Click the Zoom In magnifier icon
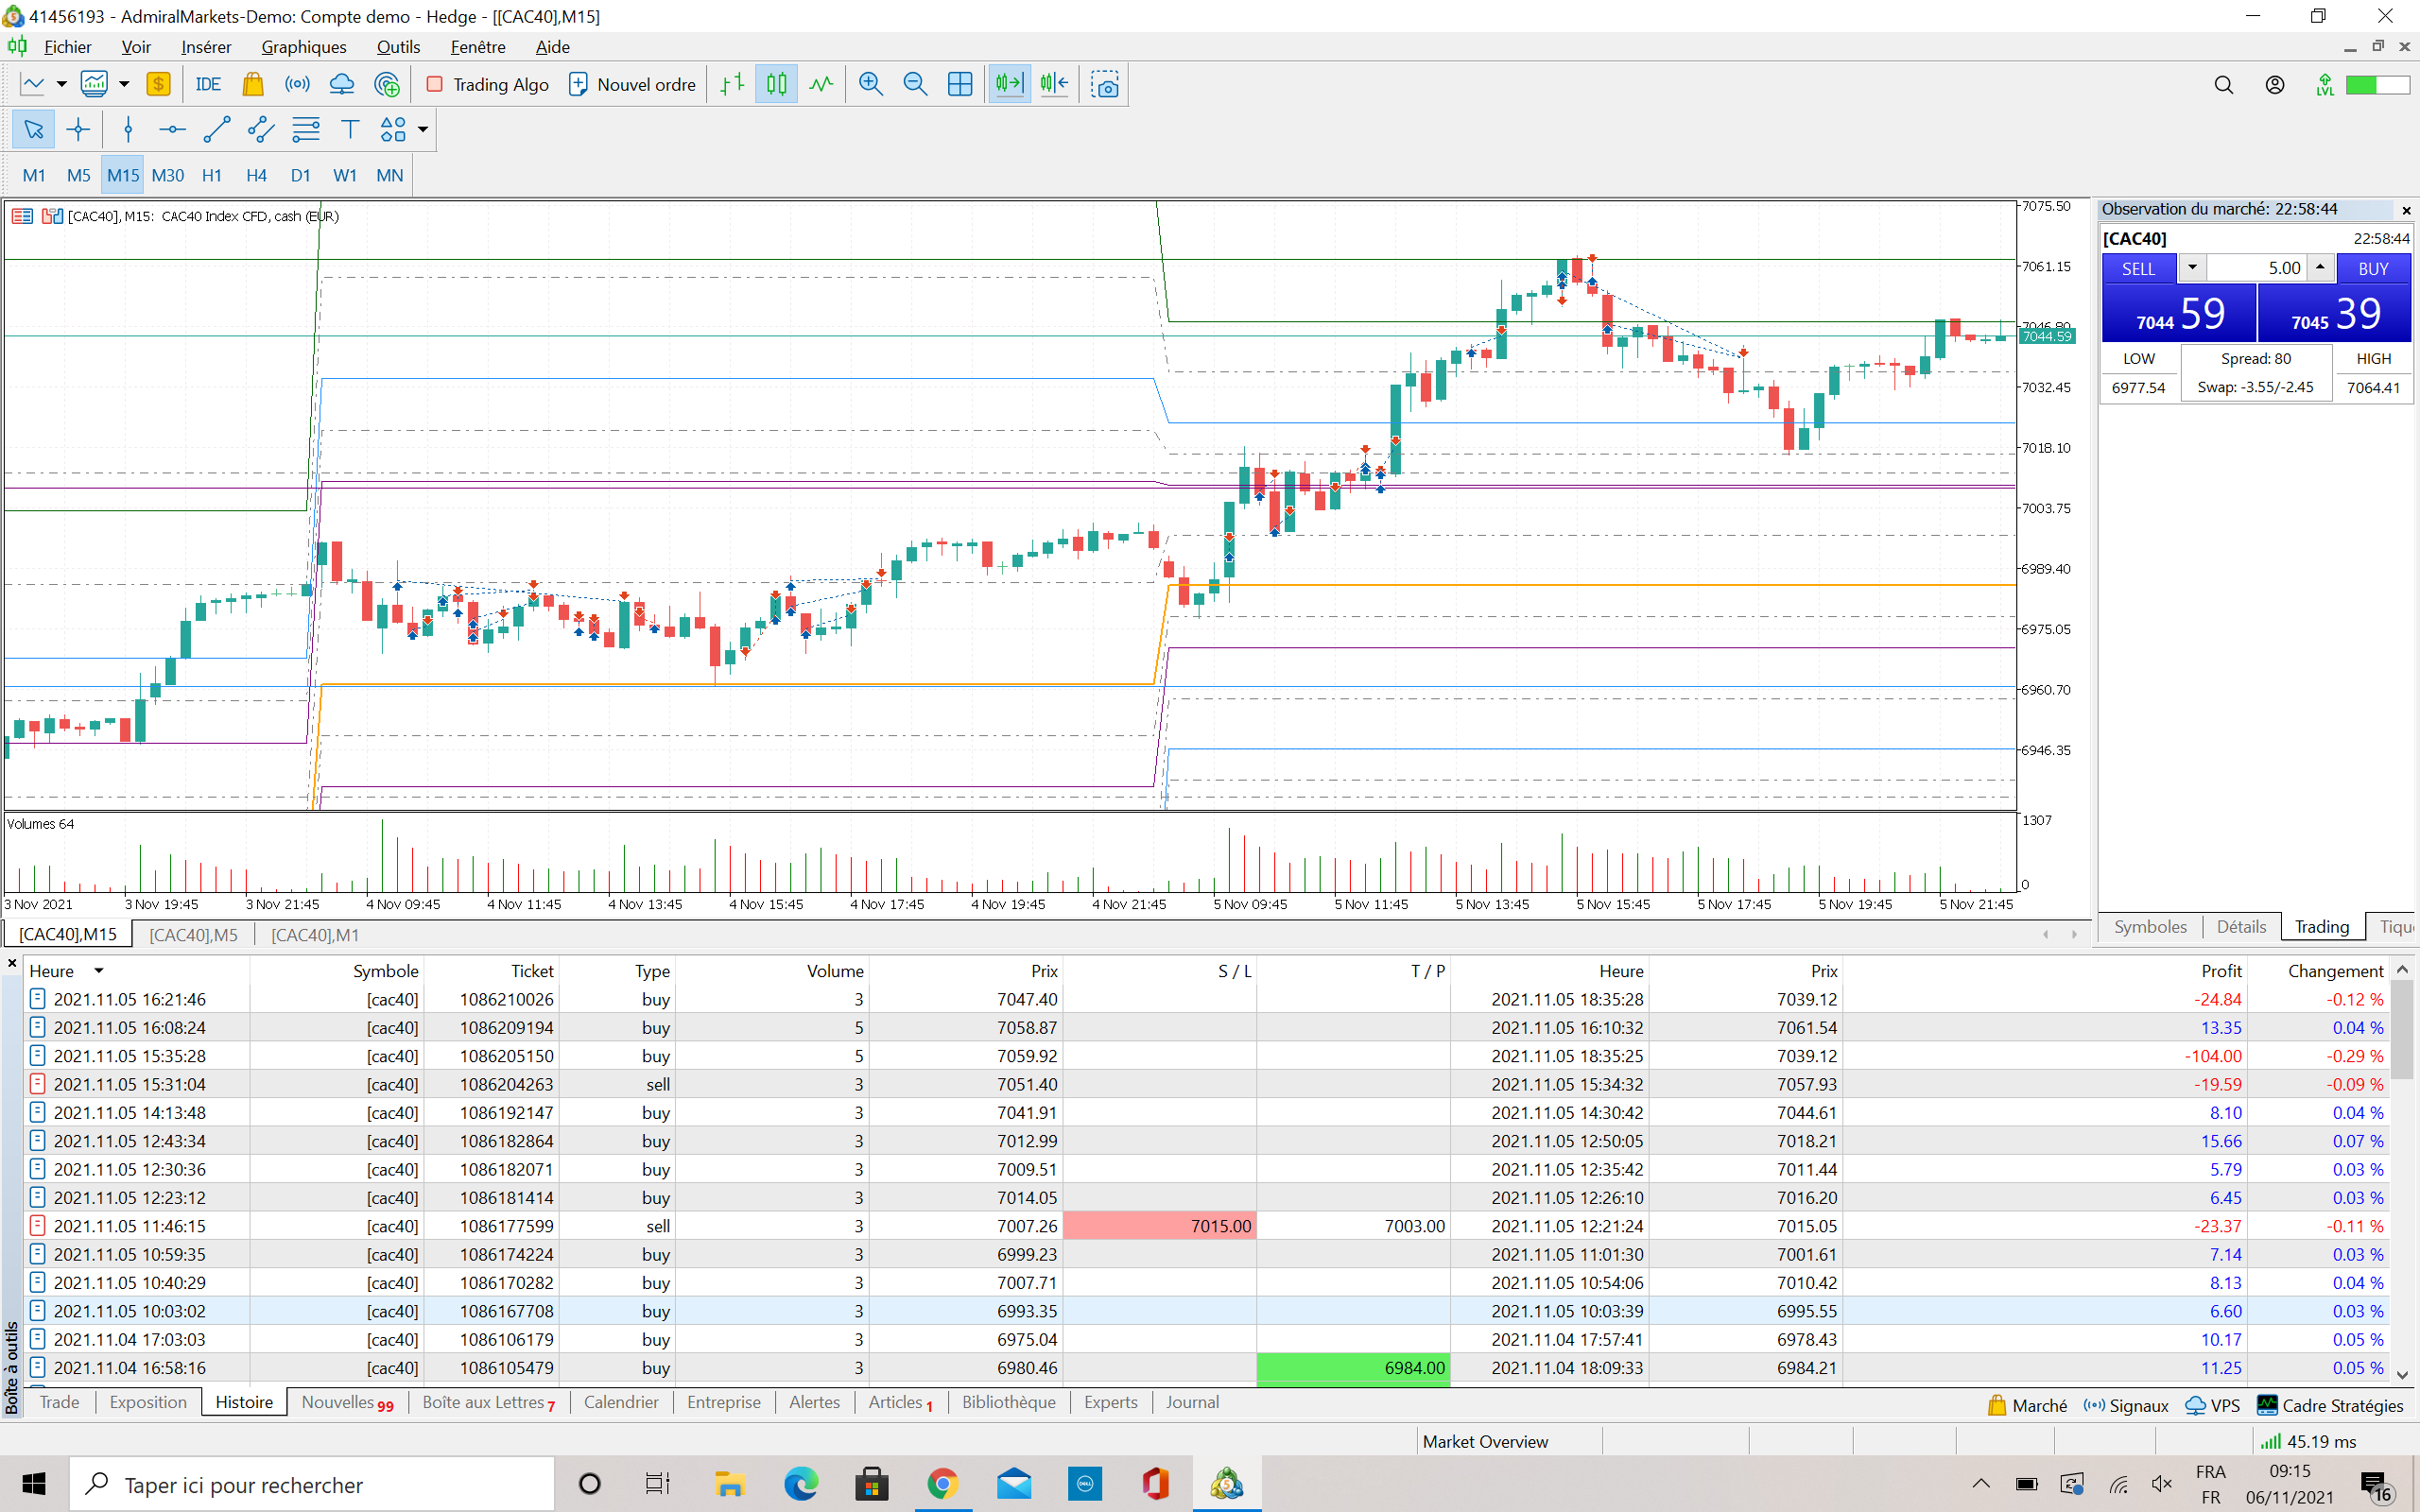Image resolution: width=2420 pixels, height=1512 pixels. (870, 85)
